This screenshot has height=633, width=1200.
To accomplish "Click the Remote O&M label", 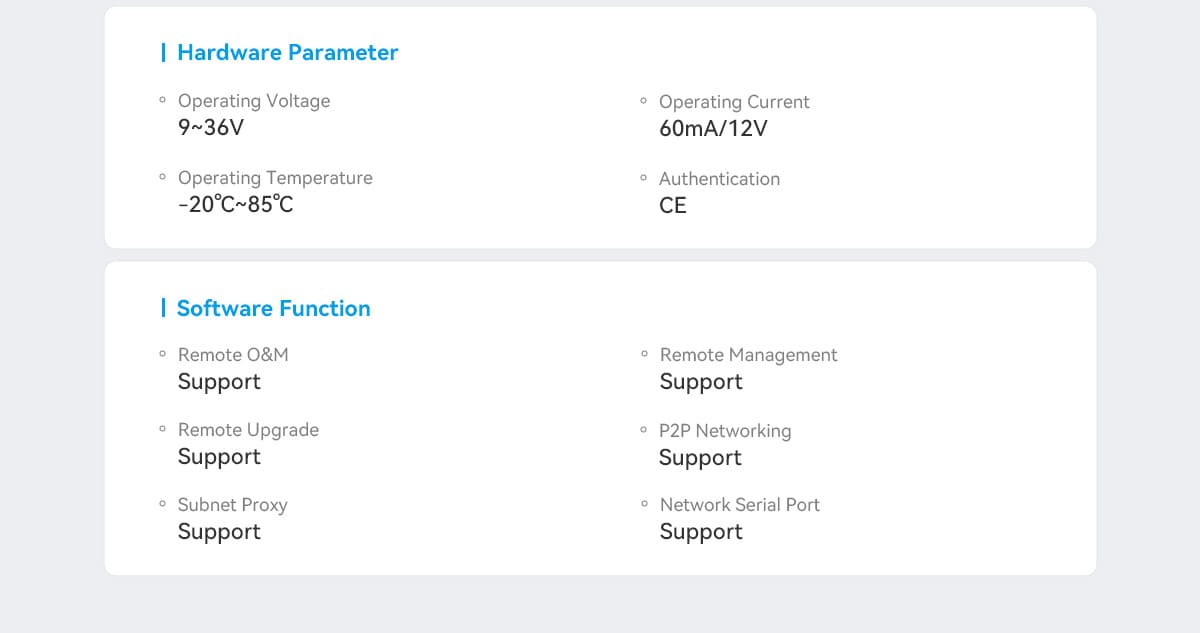I will [233, 355].
